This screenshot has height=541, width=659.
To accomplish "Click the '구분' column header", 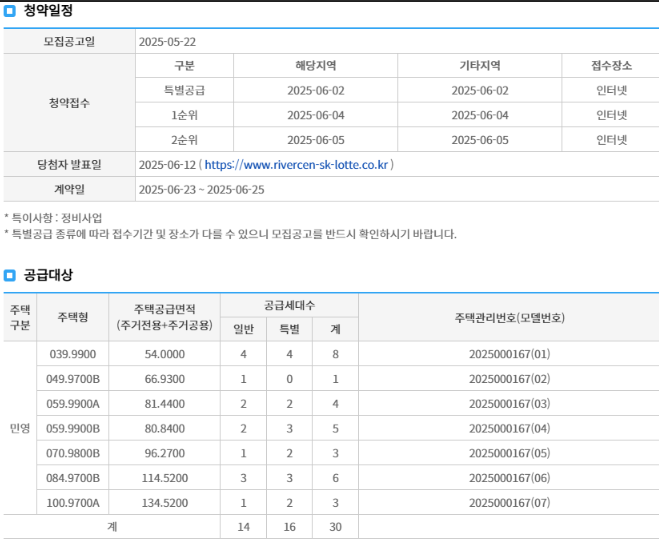I will [x=185, y=66].
